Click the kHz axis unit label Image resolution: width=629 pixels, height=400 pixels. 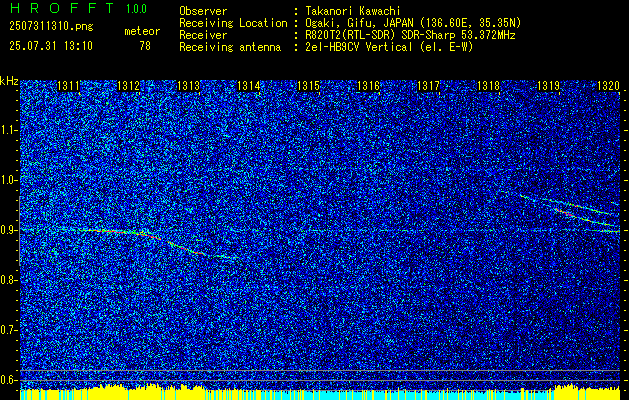pyautogui.click(x=9, y=81)
